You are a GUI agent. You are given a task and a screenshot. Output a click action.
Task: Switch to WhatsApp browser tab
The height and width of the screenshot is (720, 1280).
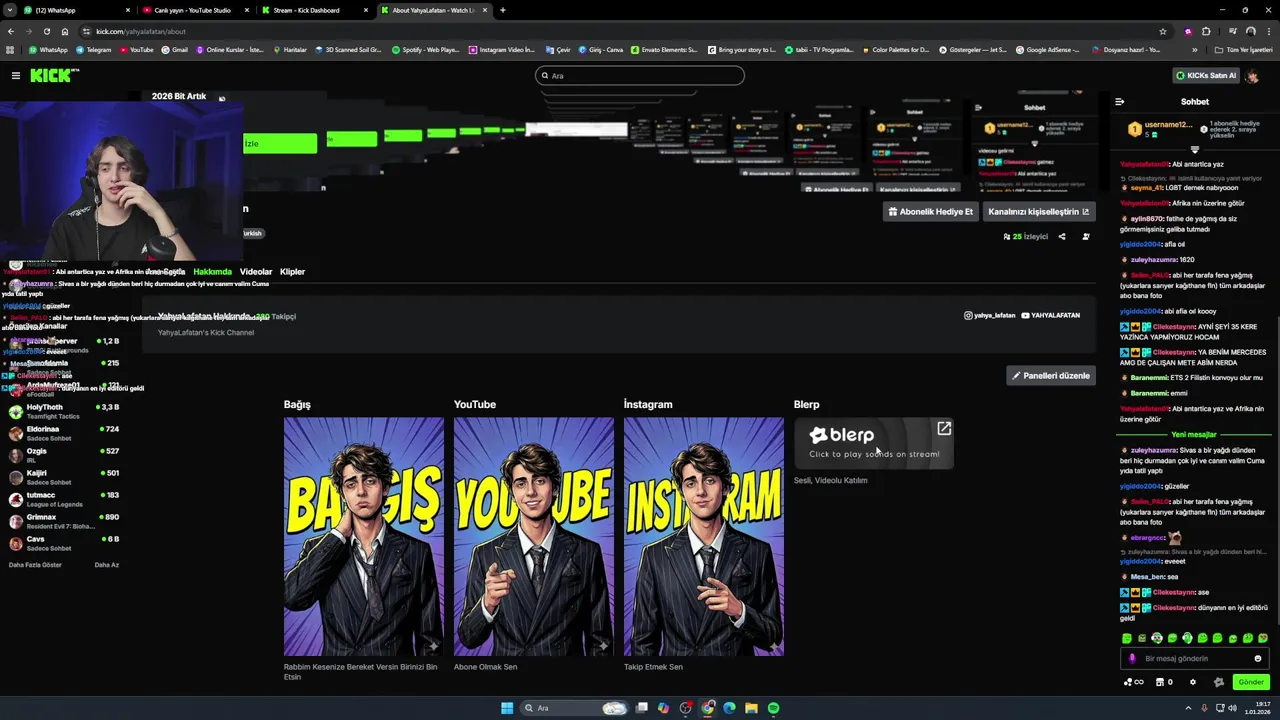click(75, 10)
